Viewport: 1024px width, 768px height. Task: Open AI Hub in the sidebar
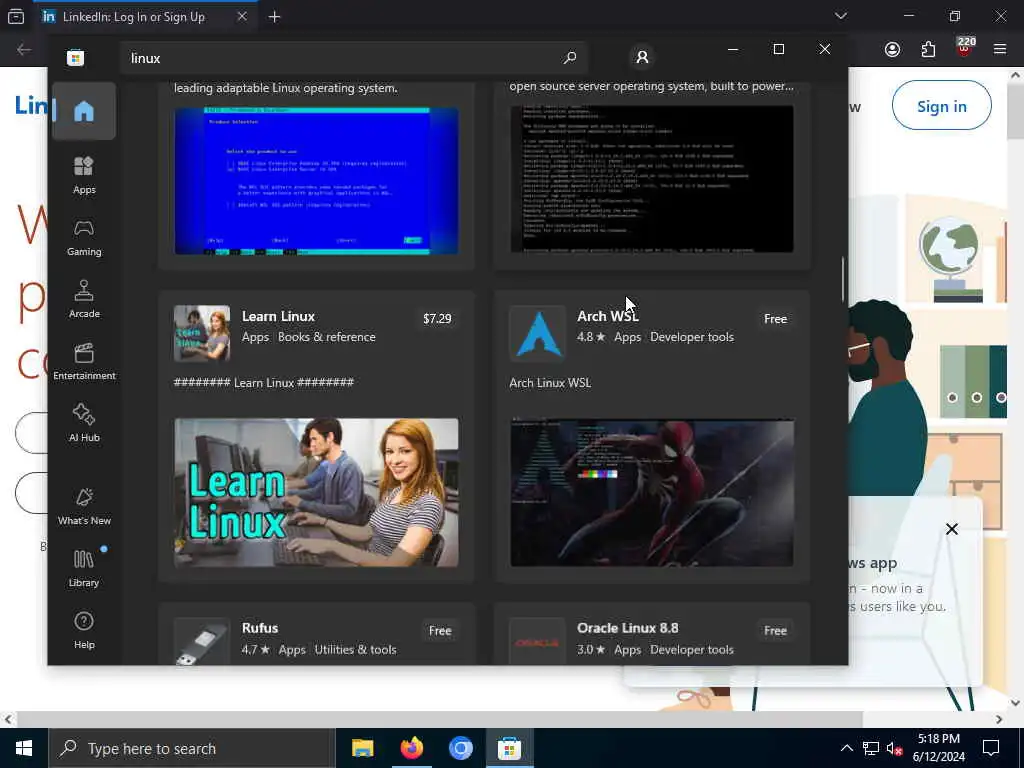(84, 423)
